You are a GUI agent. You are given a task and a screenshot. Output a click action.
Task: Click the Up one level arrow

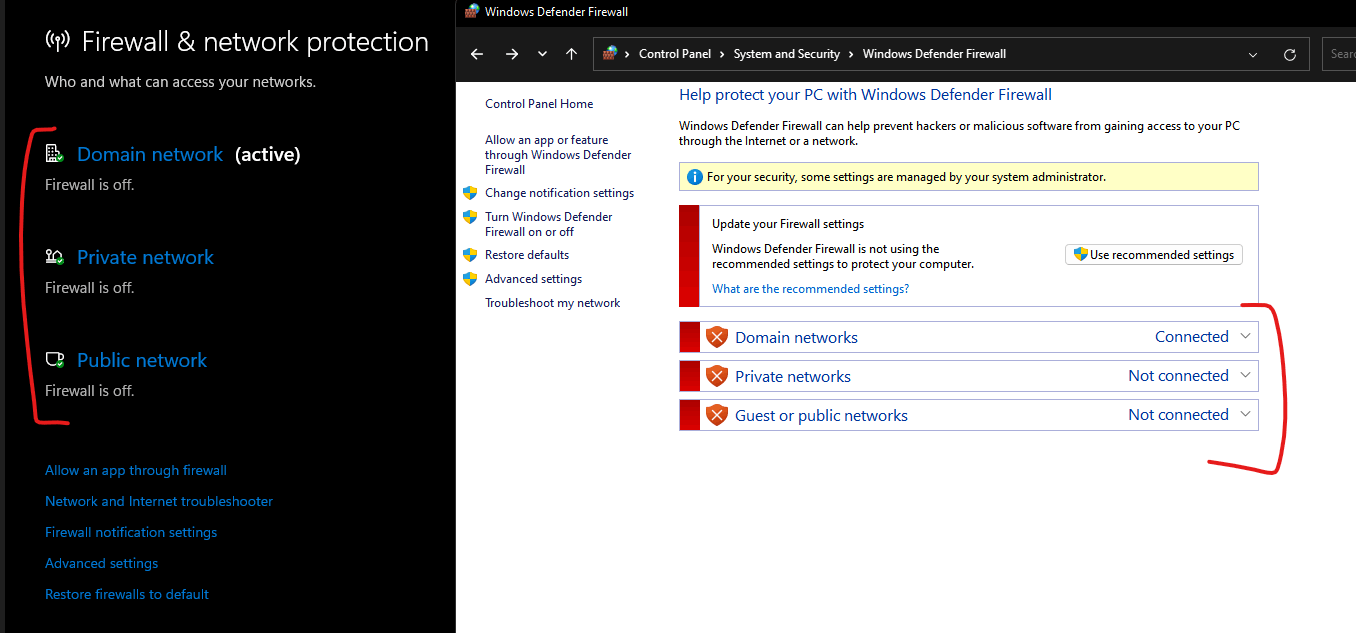[571, 54]
